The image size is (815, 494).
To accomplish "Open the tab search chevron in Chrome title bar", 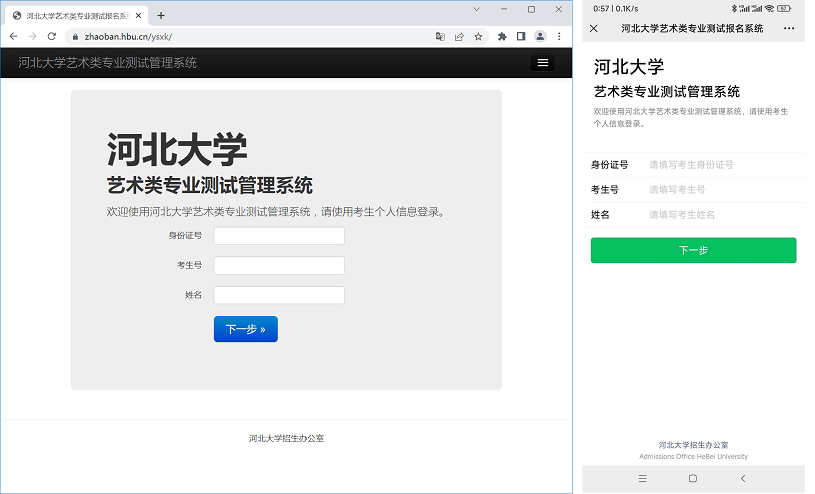I will point(477,9).
